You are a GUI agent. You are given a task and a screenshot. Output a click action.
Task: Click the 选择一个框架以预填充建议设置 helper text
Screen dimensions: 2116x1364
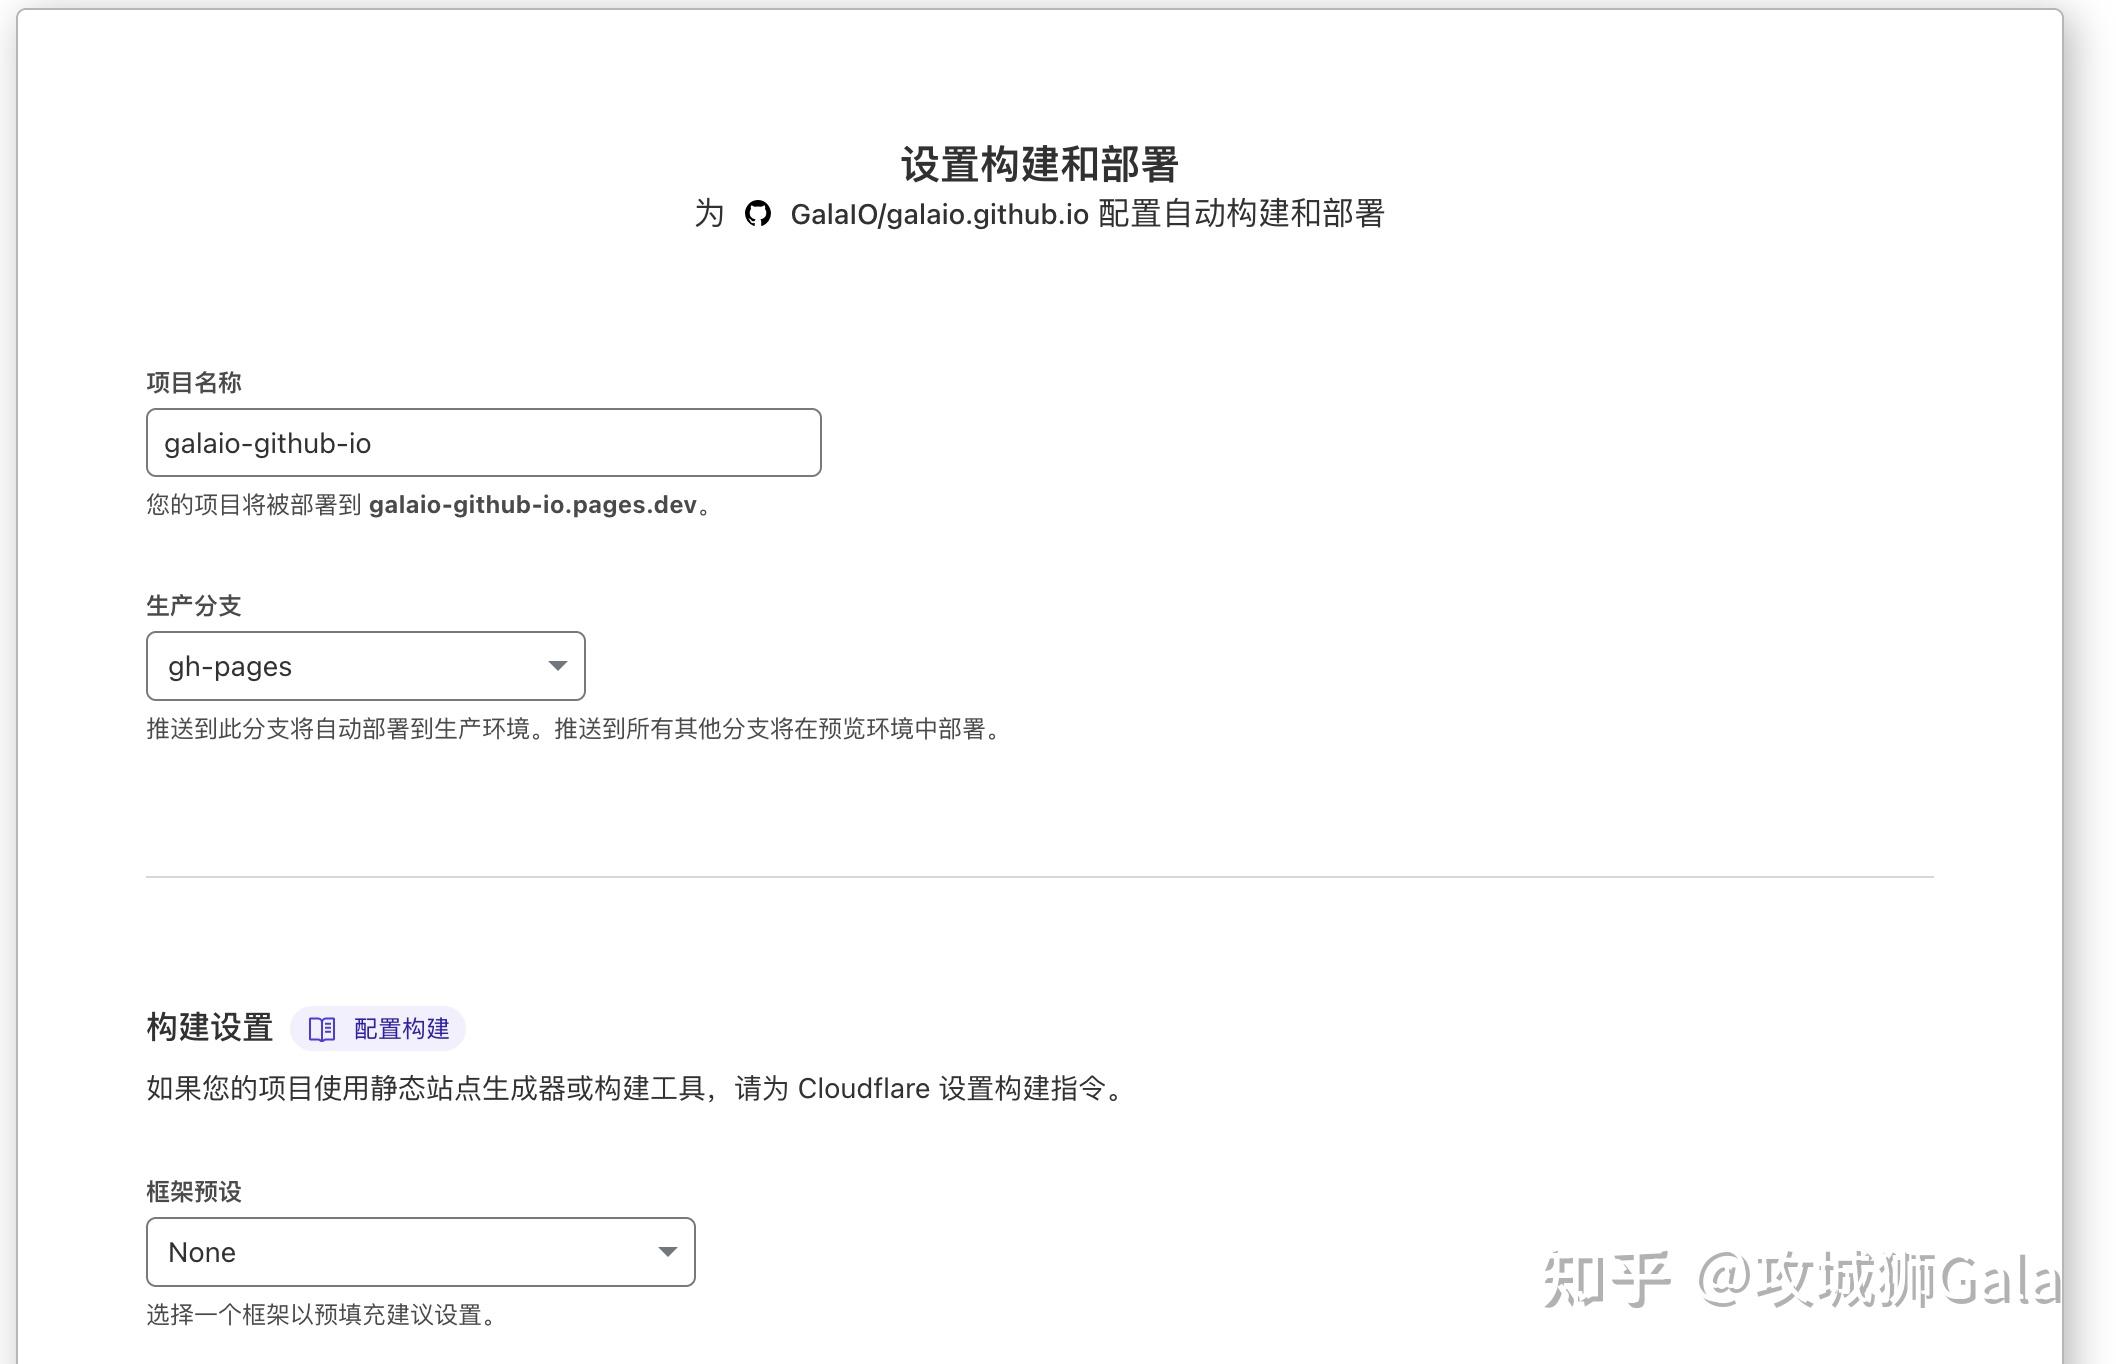click(320, 1316)
